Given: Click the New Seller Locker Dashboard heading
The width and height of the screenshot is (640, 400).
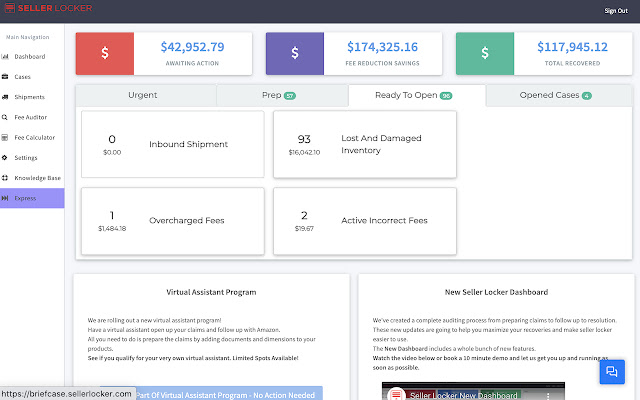Looking at the screenshot, I should coord(496,292).
